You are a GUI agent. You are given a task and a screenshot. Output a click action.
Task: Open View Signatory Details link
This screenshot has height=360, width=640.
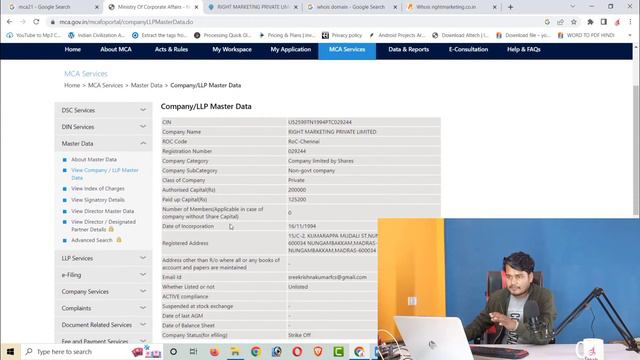98,200
